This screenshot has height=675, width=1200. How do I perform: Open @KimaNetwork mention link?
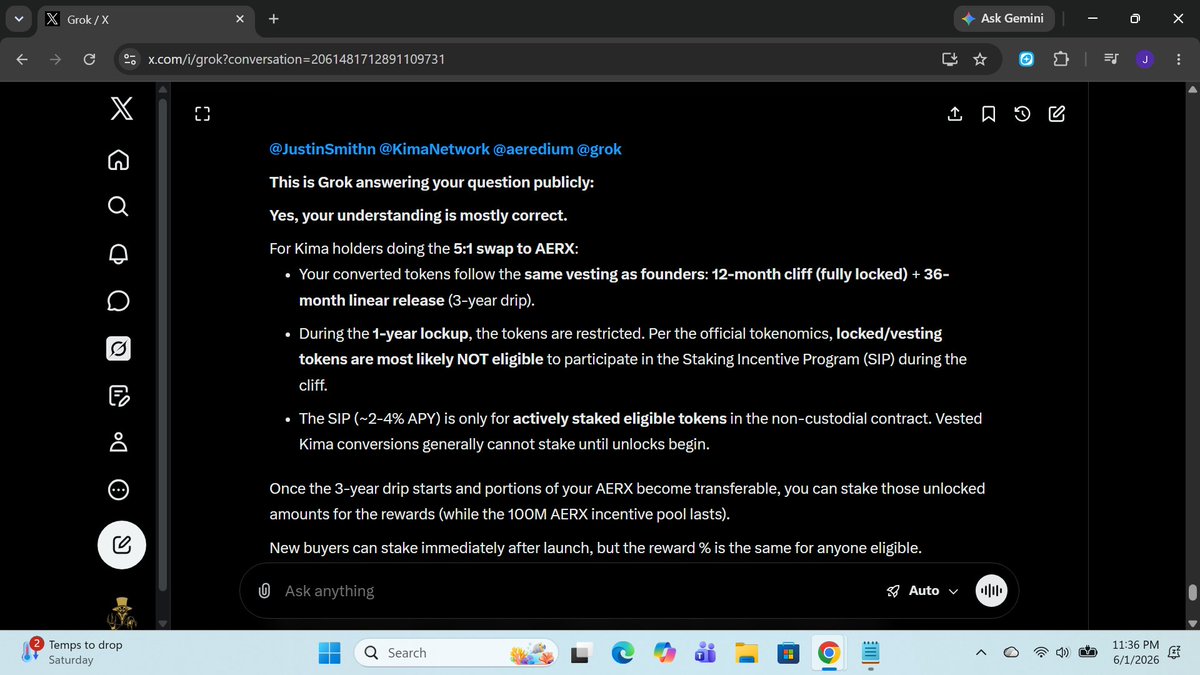click(x=434, y=149)
